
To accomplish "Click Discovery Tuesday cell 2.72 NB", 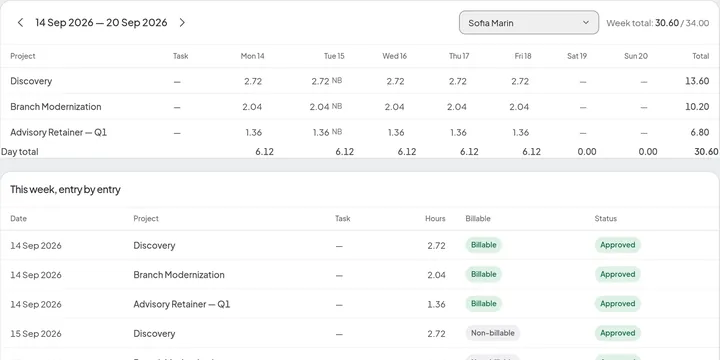I will [x=326, y=81].
